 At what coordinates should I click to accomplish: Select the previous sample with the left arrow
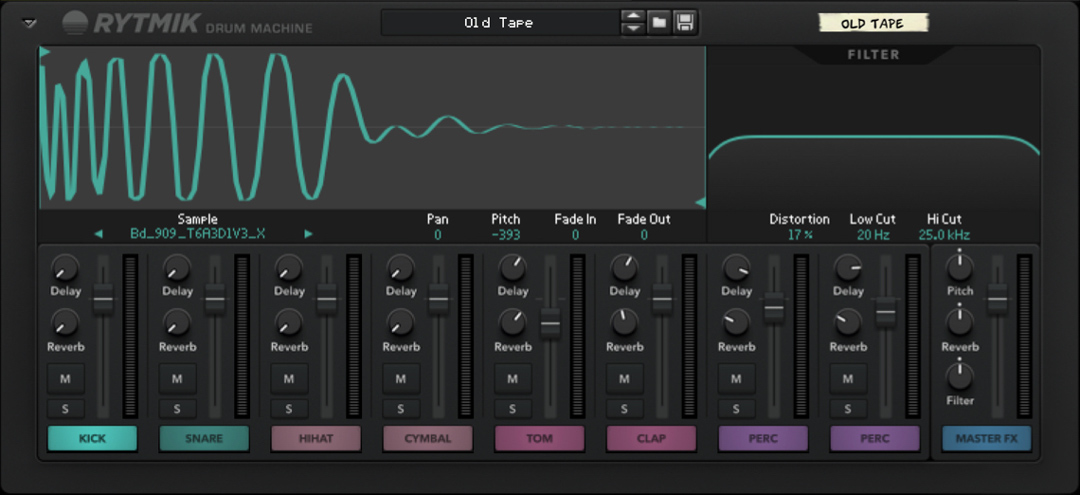98,234
